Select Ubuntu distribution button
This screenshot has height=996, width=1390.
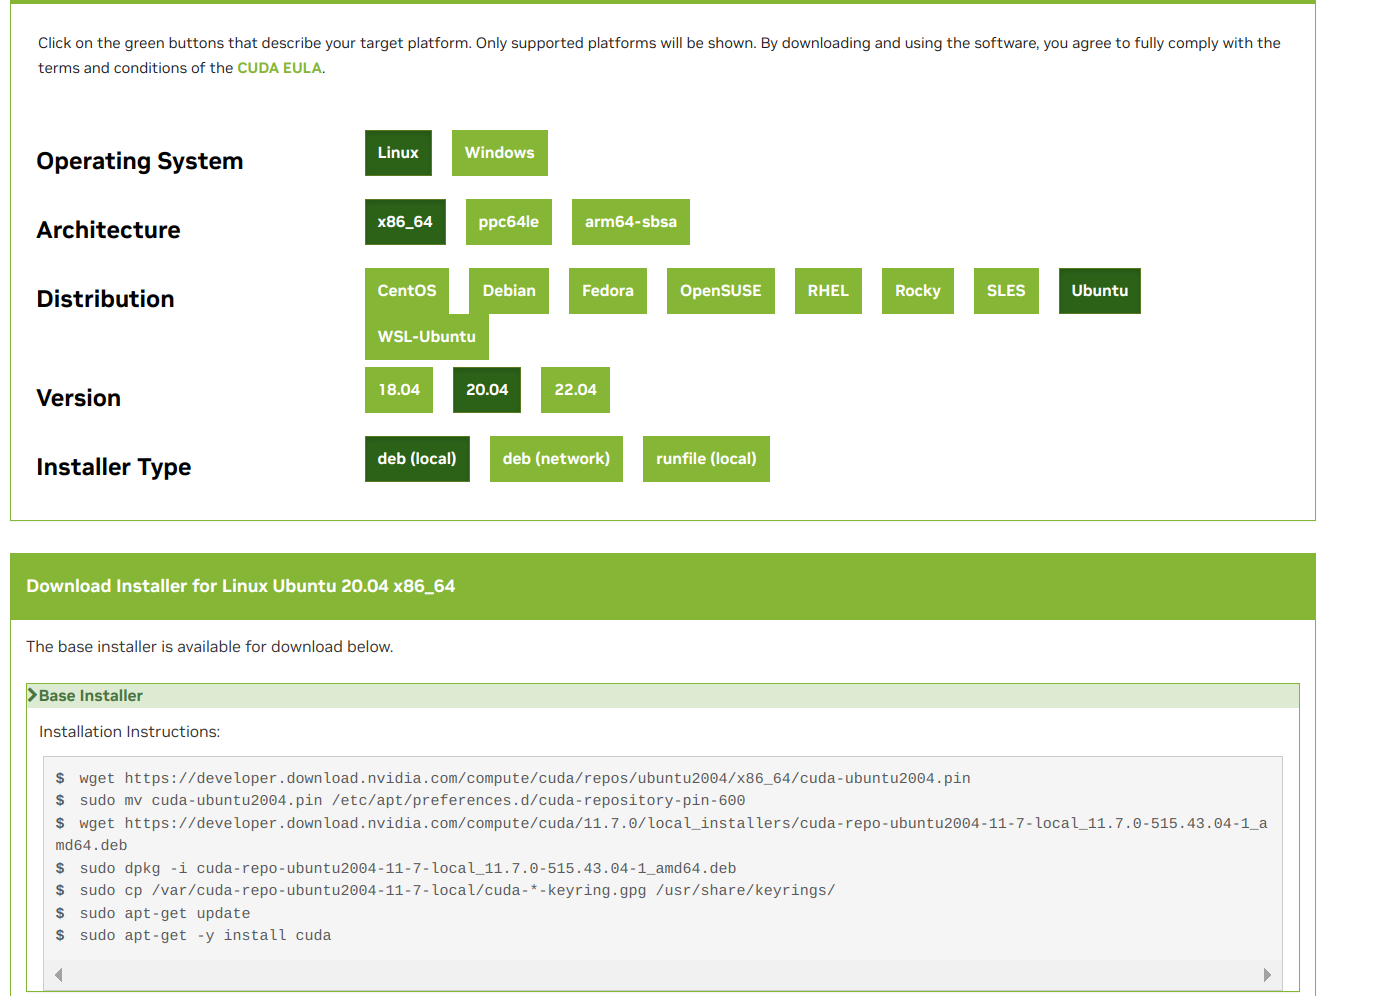1099,291
